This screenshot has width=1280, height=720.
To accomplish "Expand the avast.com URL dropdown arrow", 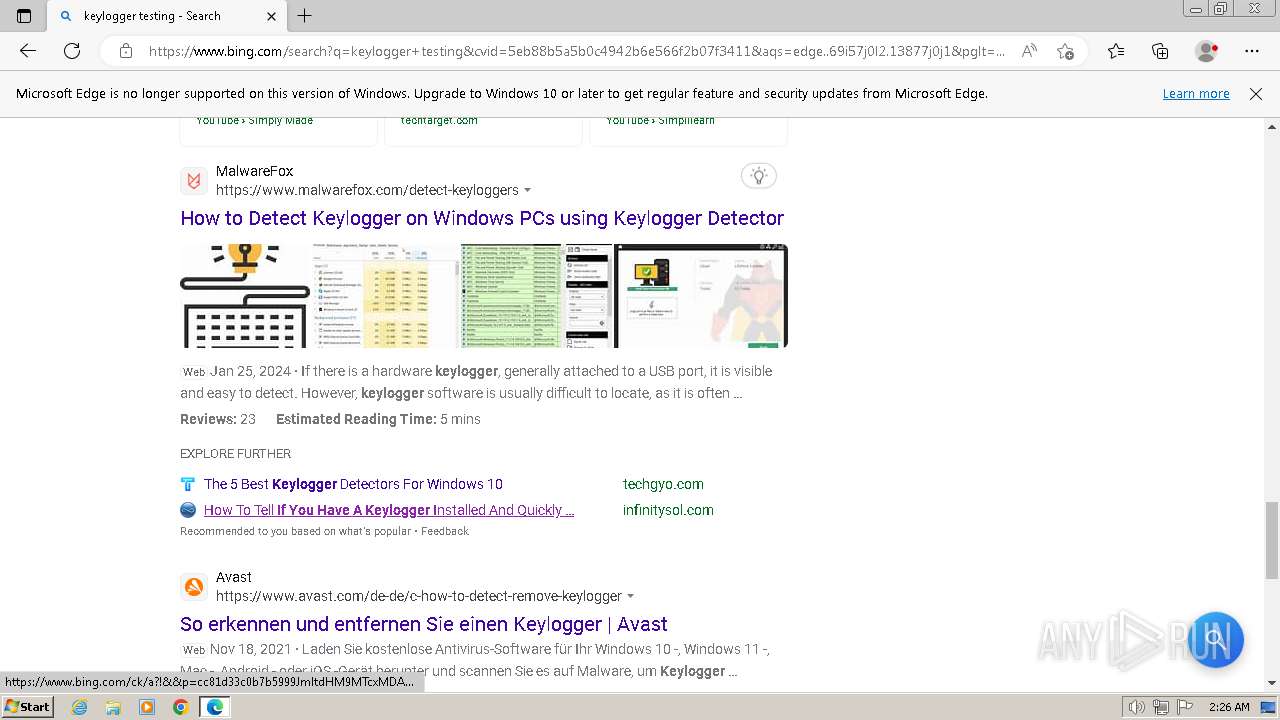I will [631, 596].
